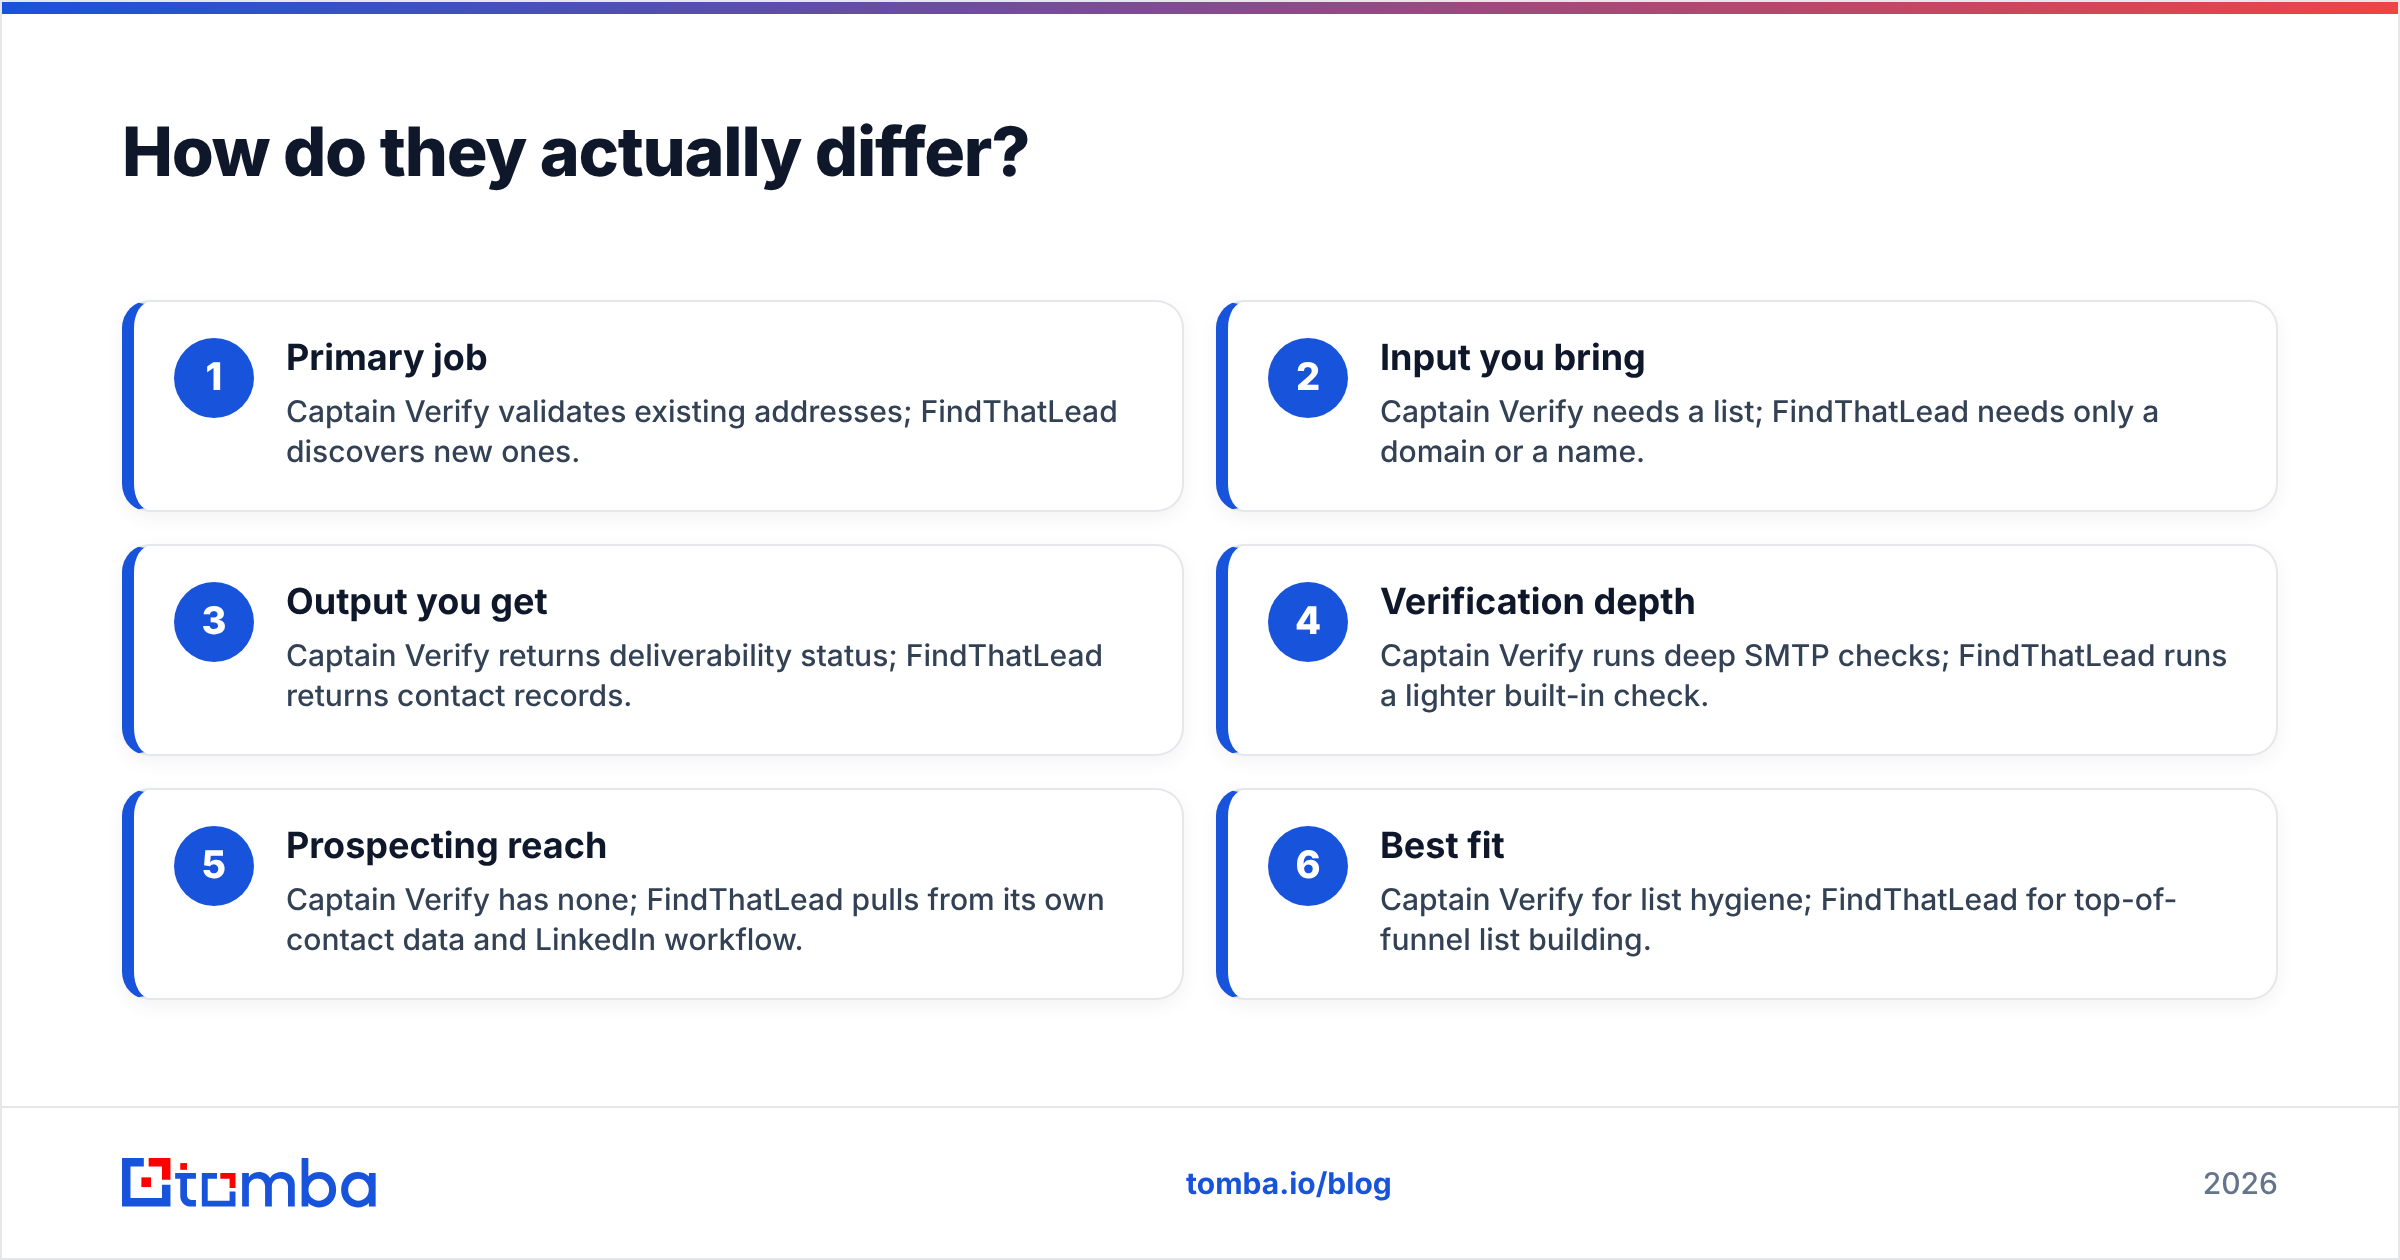Click the 2026 year label
The image size is (2400, 1260).
click(x=2240, y=1184)
